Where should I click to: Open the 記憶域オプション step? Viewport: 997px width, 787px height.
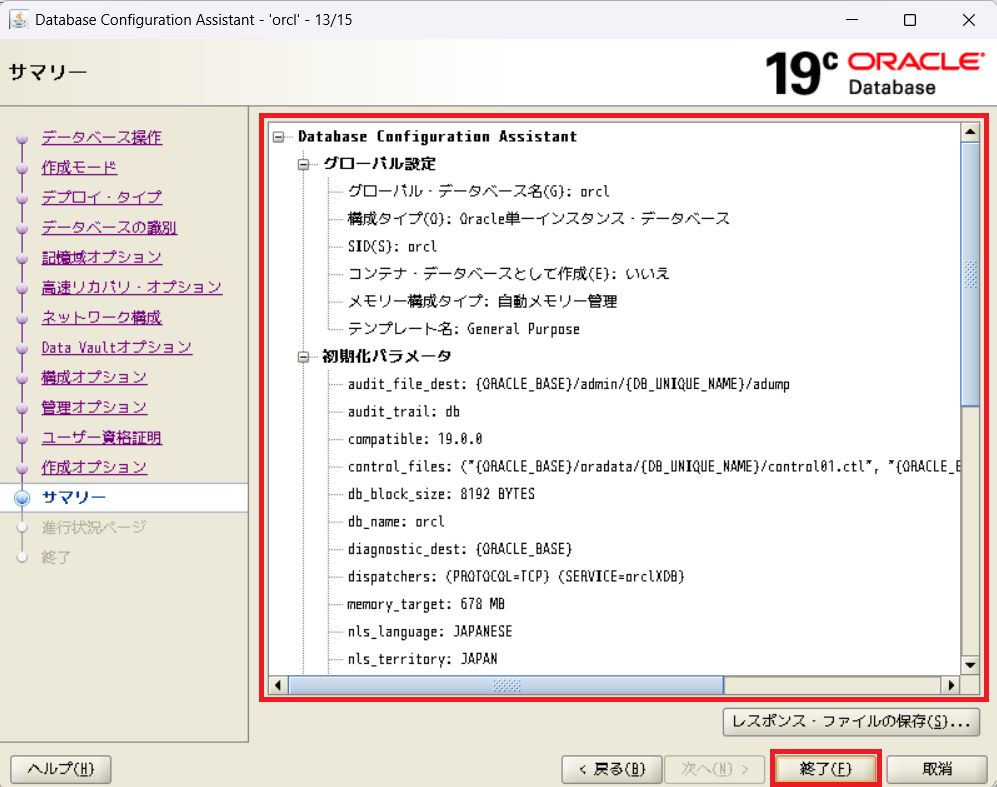pos(101,257)
